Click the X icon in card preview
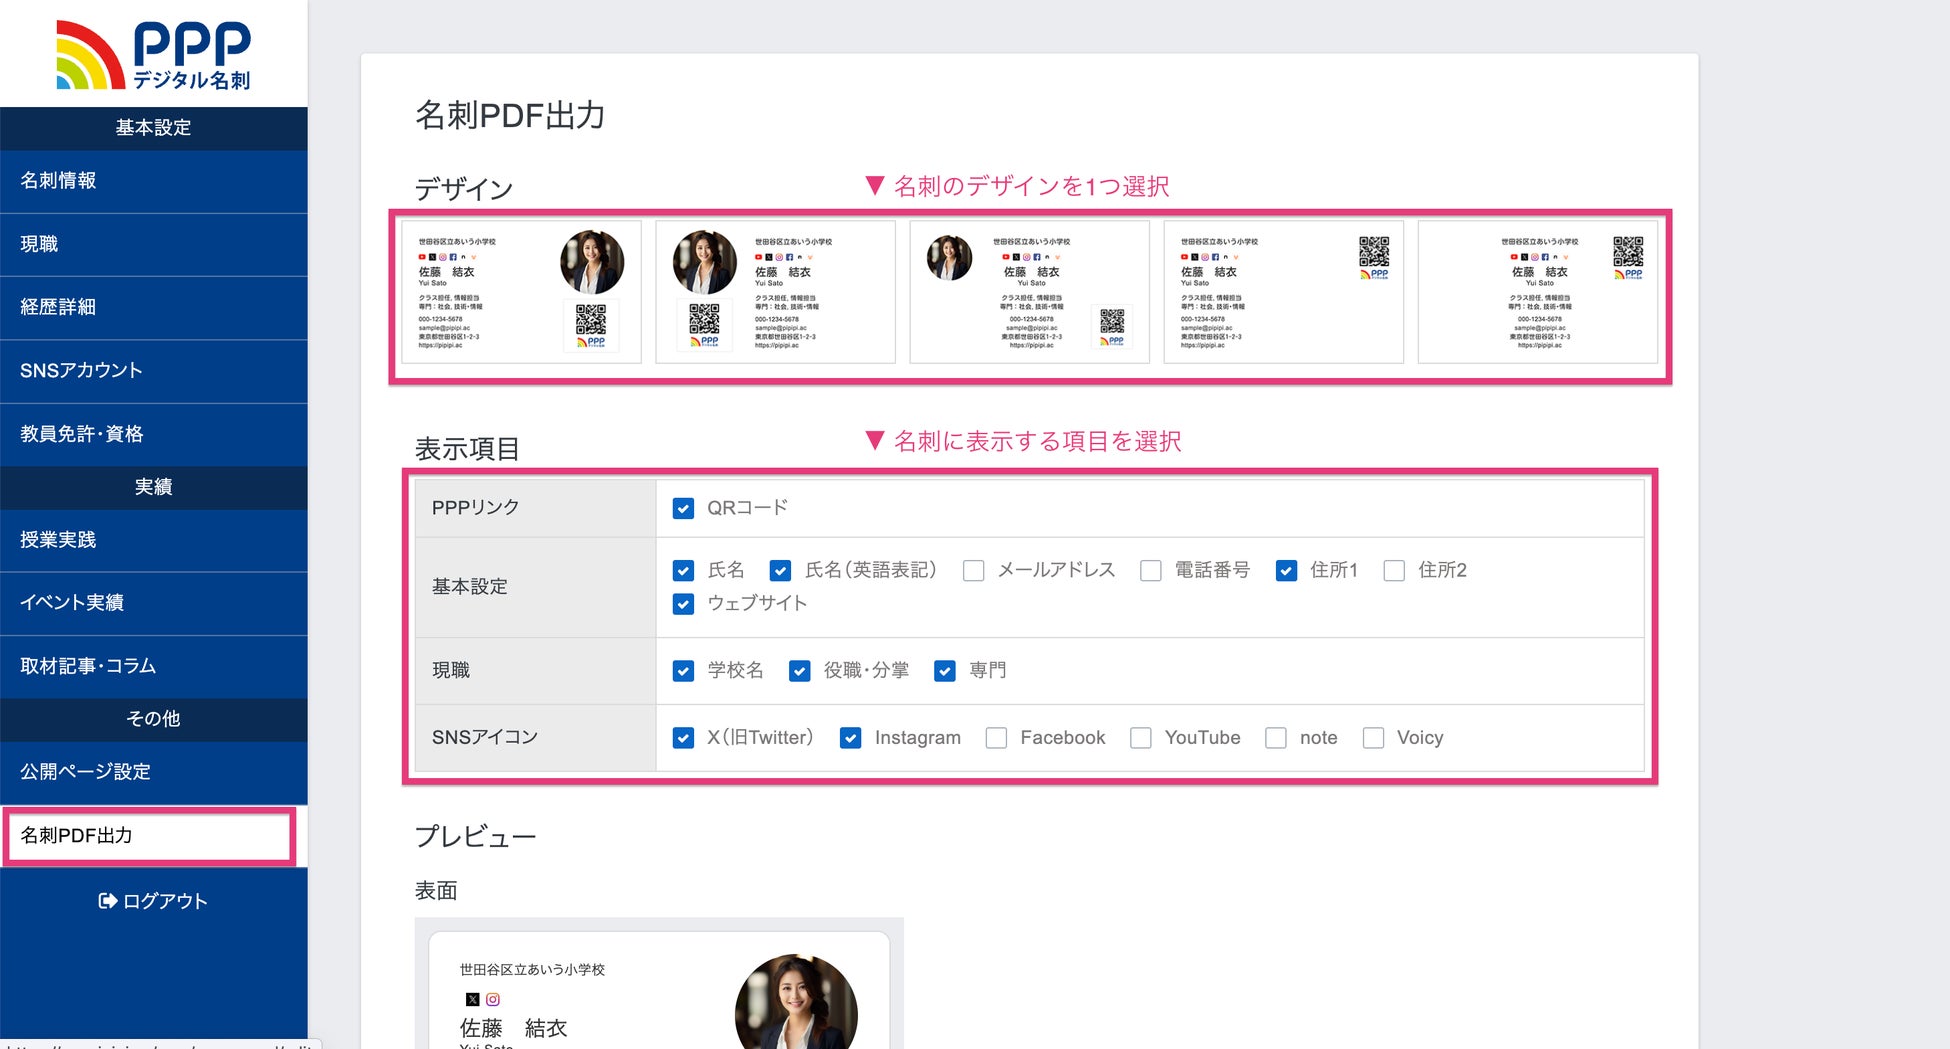This screenshot has height=1049, width=1950. tap(473, 999)
